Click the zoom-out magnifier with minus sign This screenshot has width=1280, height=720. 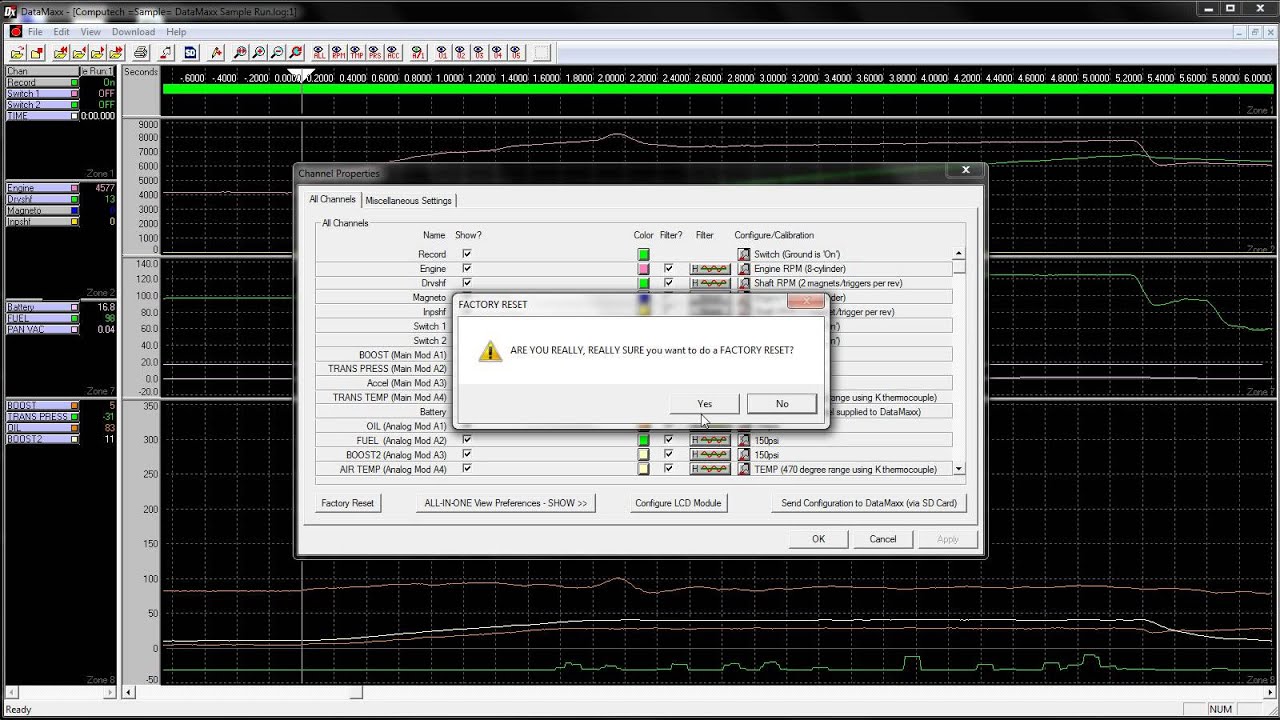tap(277, 52)
